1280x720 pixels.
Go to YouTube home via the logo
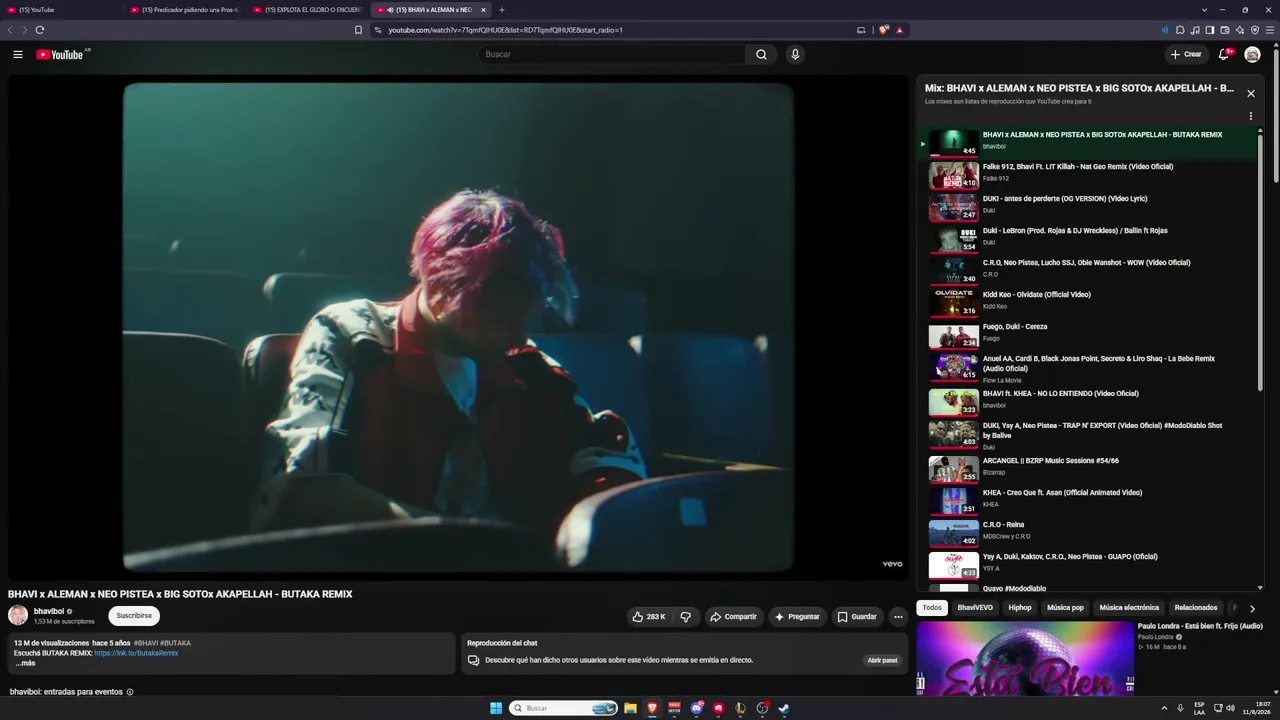point(60,54)
